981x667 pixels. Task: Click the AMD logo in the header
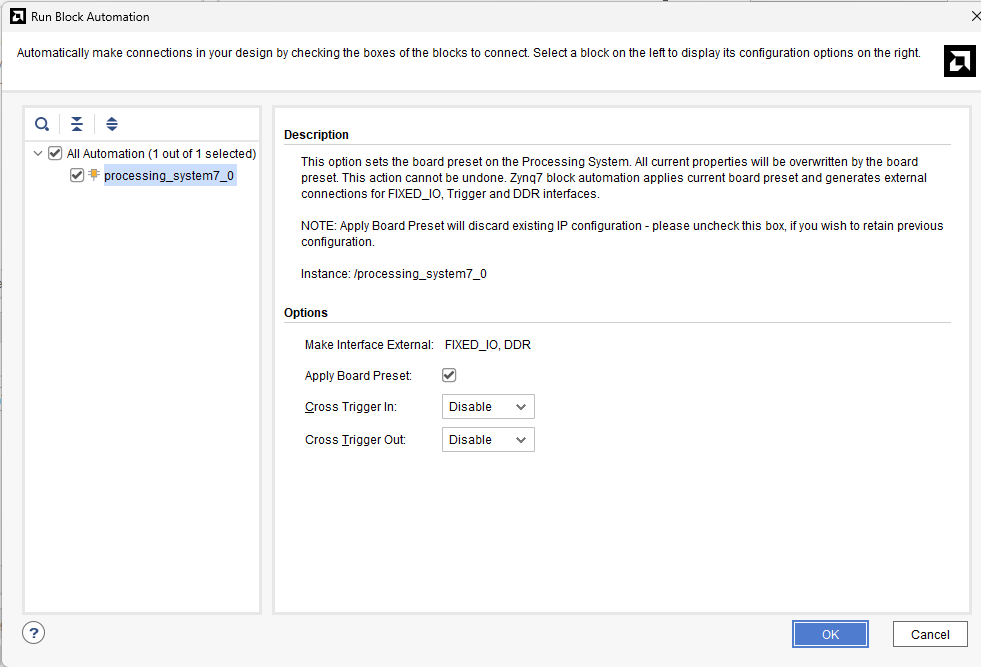[959, 61]
